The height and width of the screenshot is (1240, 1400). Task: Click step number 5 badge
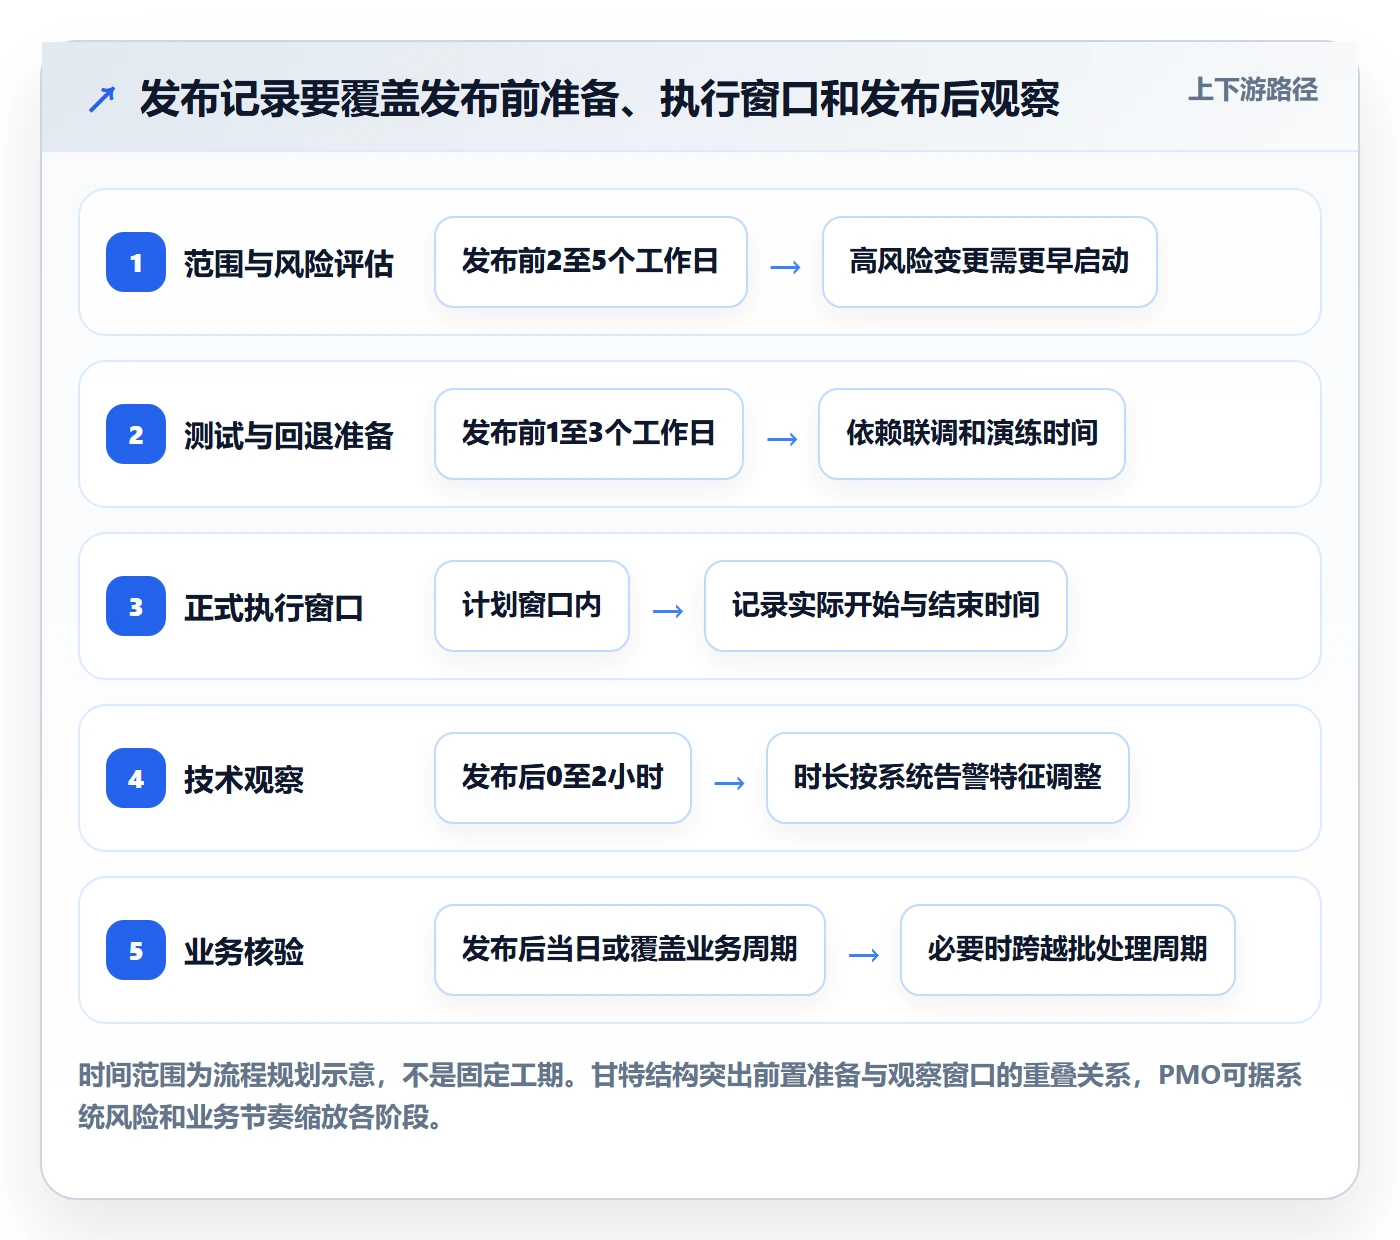point(136,950)
